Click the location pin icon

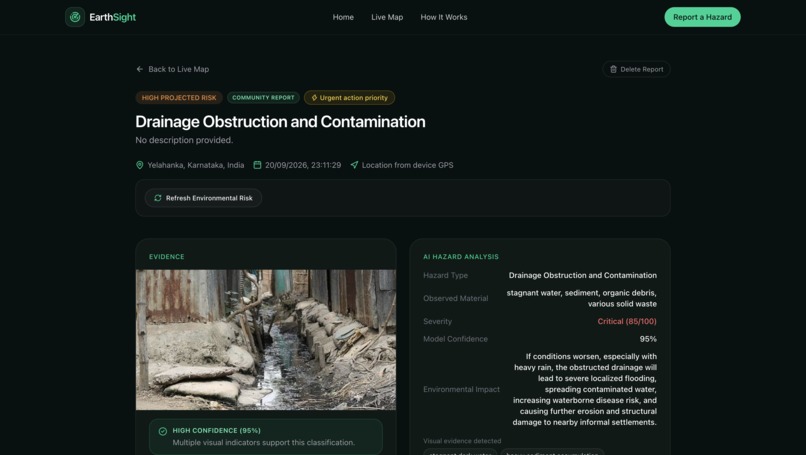pos(139,165)
